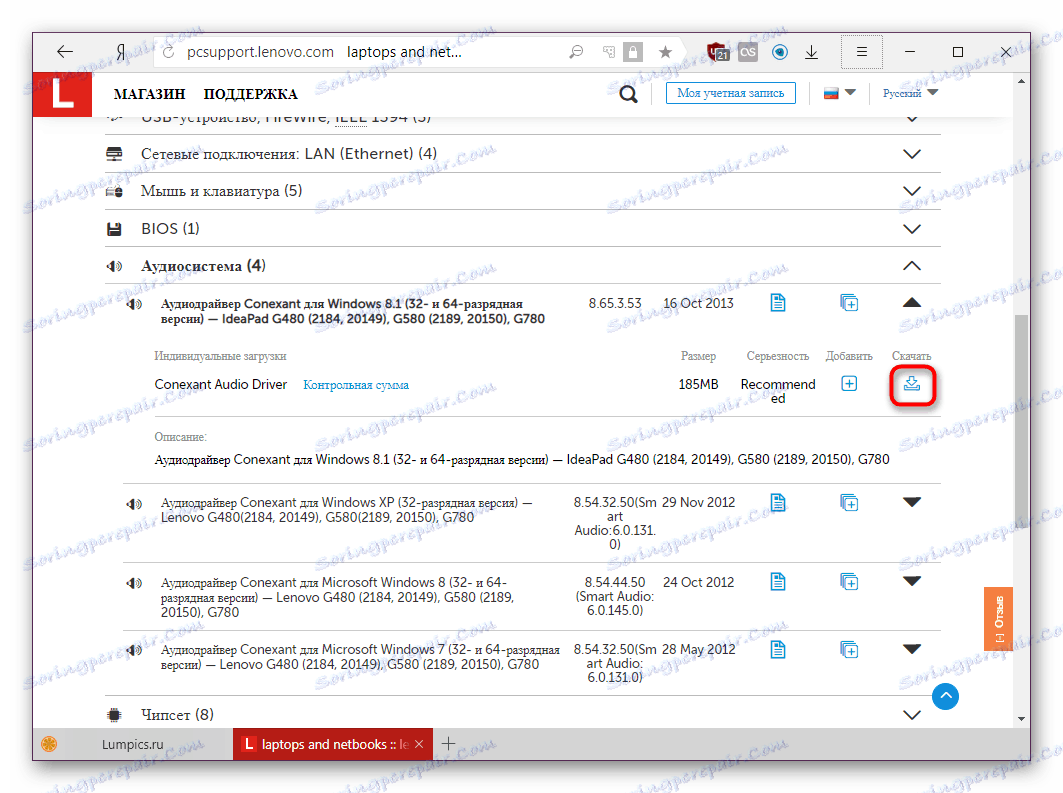Image resolution: width=1063 pixels, height=793 pixels.
Task: Open the readme document icon for the Windows 7 driver
Action: point(778,649)
